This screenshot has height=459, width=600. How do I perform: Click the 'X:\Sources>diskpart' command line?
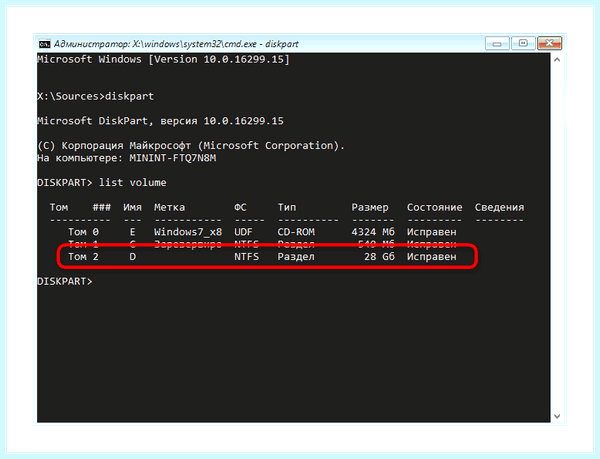pyautogui.click(x=95, y=96)
